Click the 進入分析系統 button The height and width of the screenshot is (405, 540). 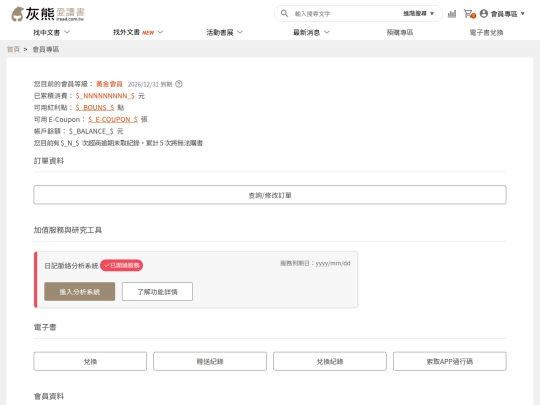pos(80,292)
